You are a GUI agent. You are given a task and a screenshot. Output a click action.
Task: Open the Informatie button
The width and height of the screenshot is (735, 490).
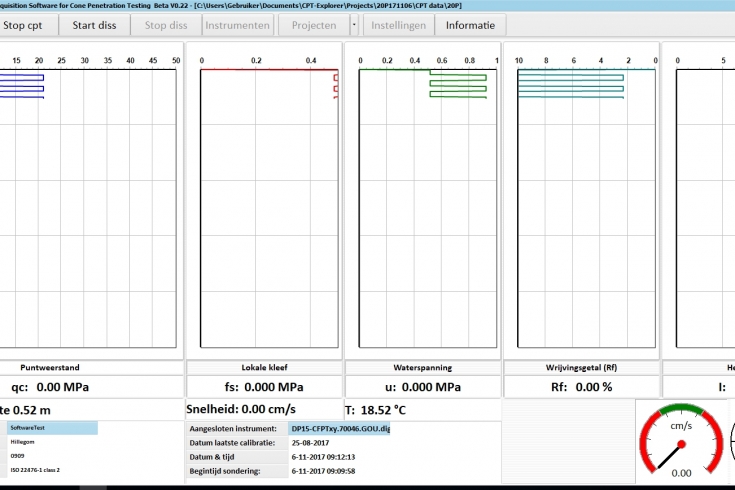click(x=471, y=25)
